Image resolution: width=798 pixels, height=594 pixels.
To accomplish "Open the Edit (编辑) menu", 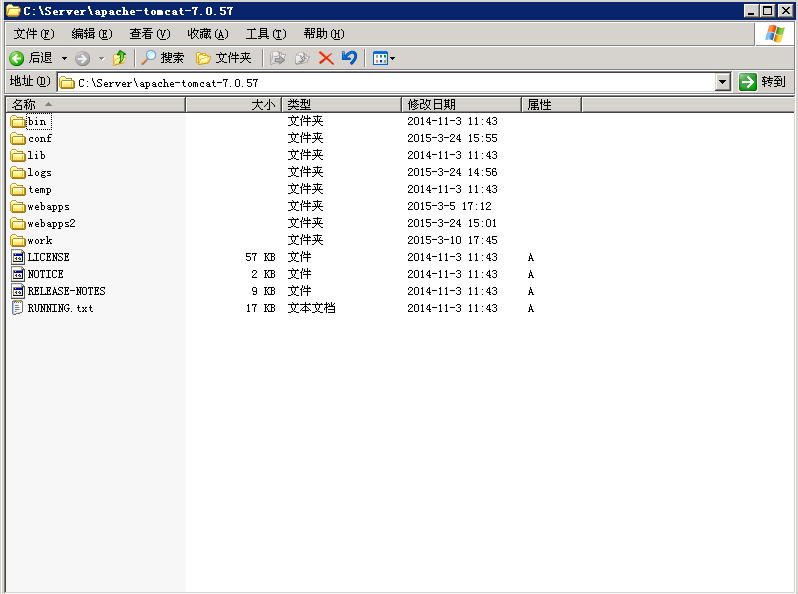I will tap(92, 34).
